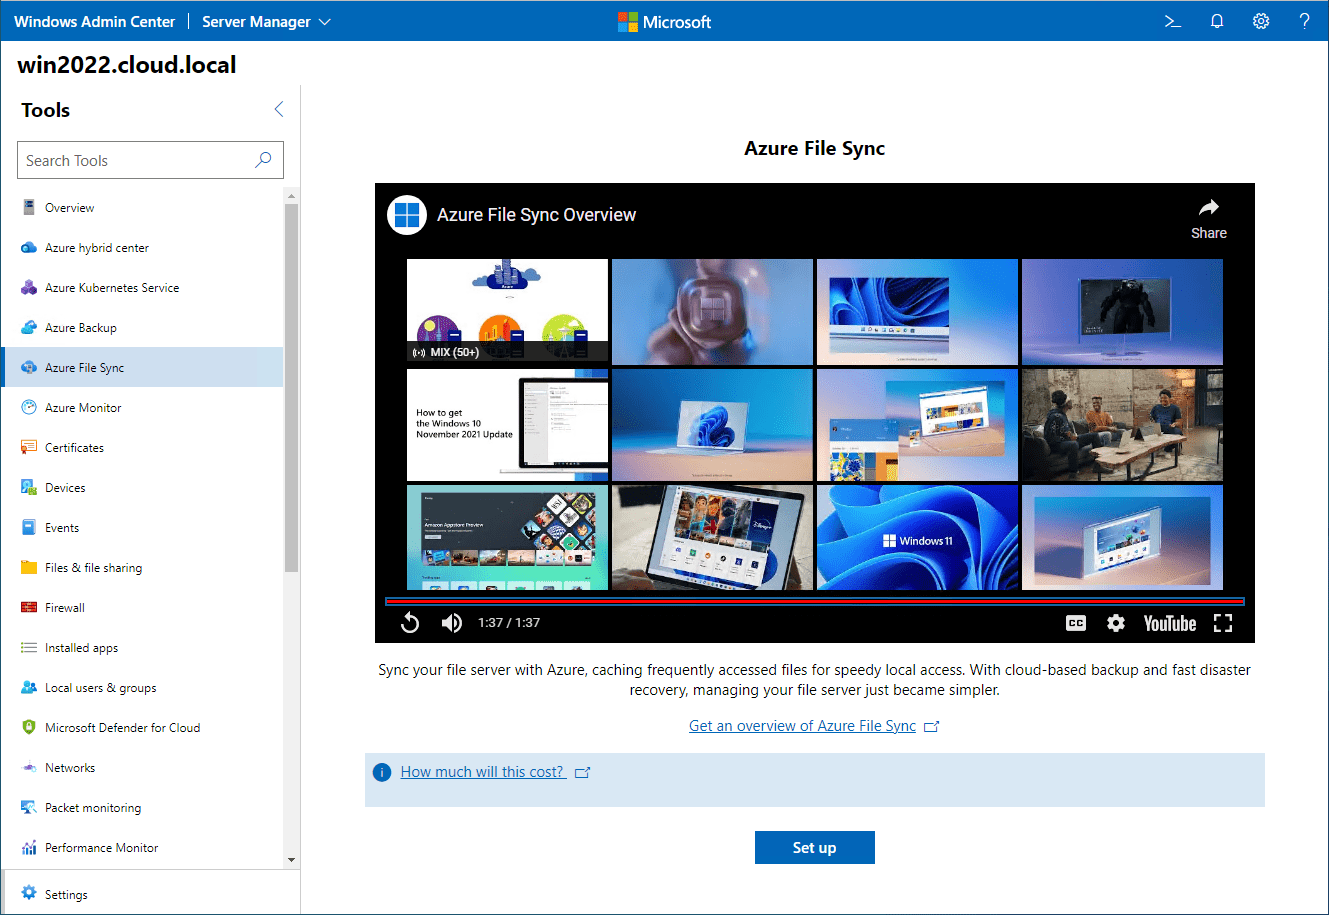Open Windows Admin Center settings gear

[1261, 21]
